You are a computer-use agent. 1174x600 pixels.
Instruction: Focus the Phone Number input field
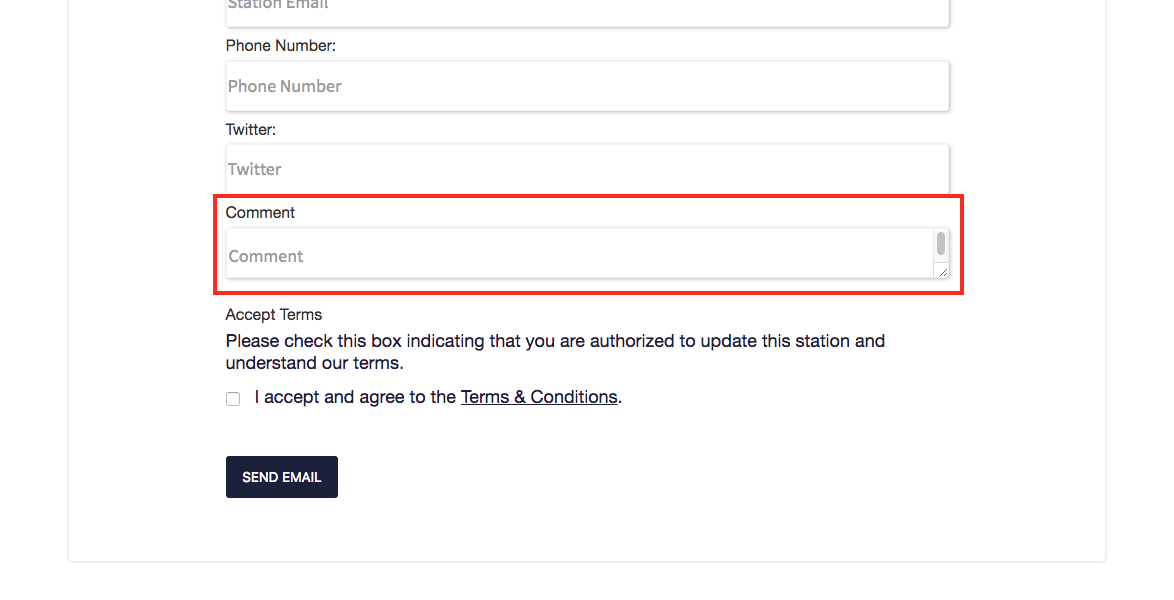587,86
